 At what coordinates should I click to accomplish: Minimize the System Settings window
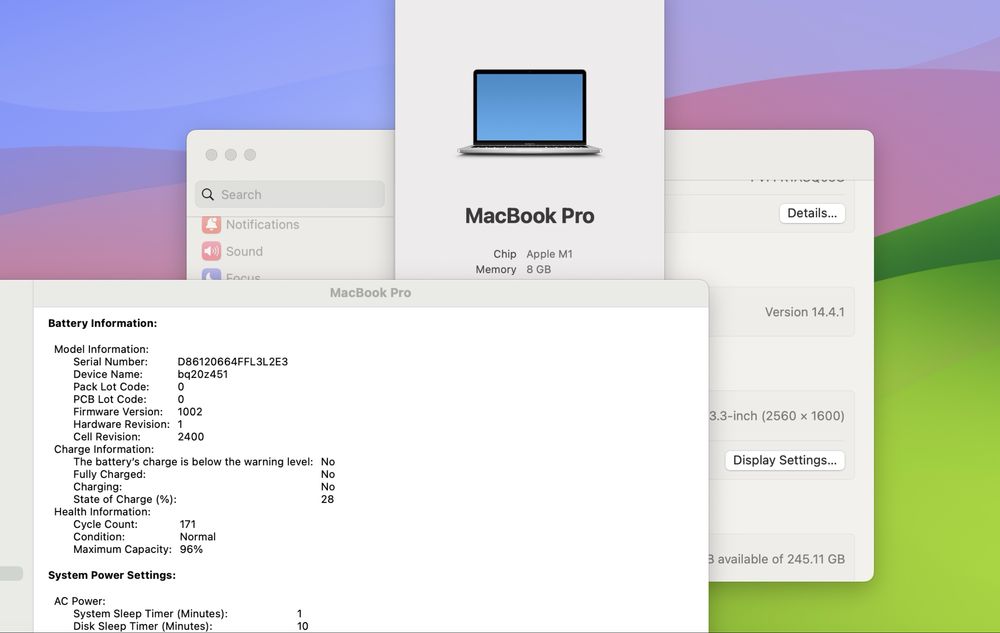point(231,155)
